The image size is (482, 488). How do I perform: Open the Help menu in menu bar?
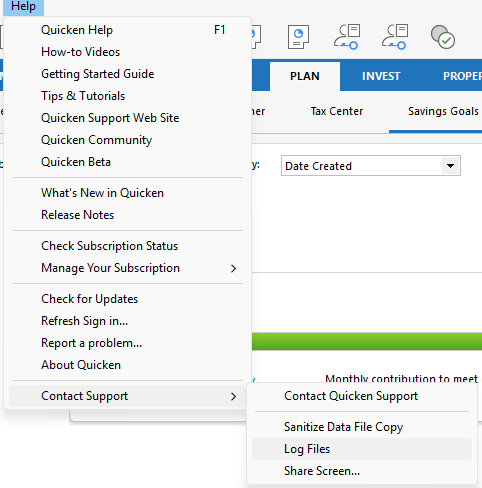tap(23, 7)
